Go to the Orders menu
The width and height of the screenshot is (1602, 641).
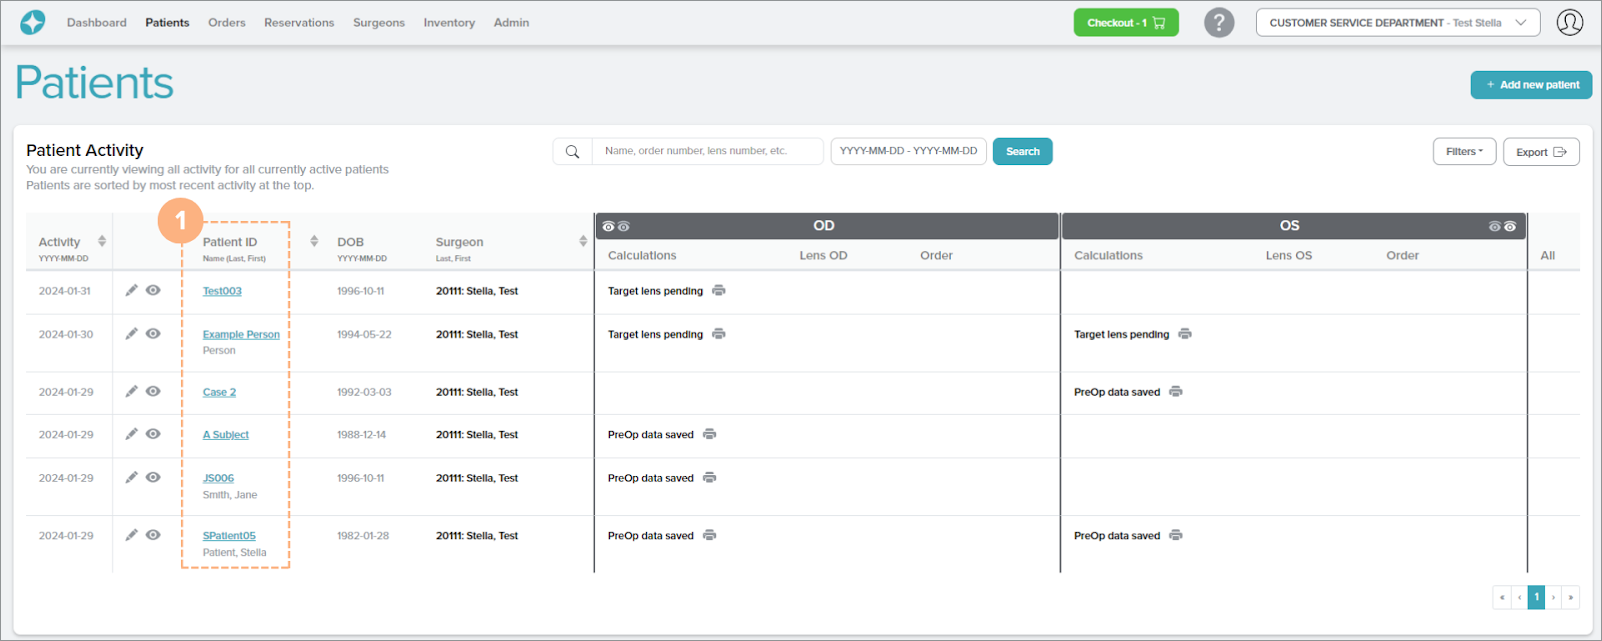(226, 23)
